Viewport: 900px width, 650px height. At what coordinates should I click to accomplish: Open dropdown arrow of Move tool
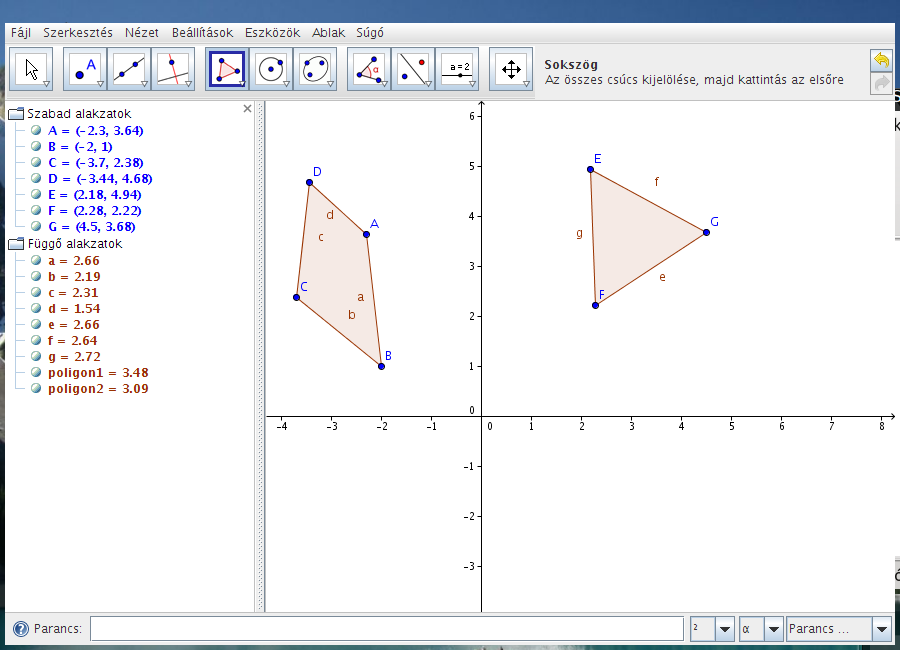coord(46,84)
